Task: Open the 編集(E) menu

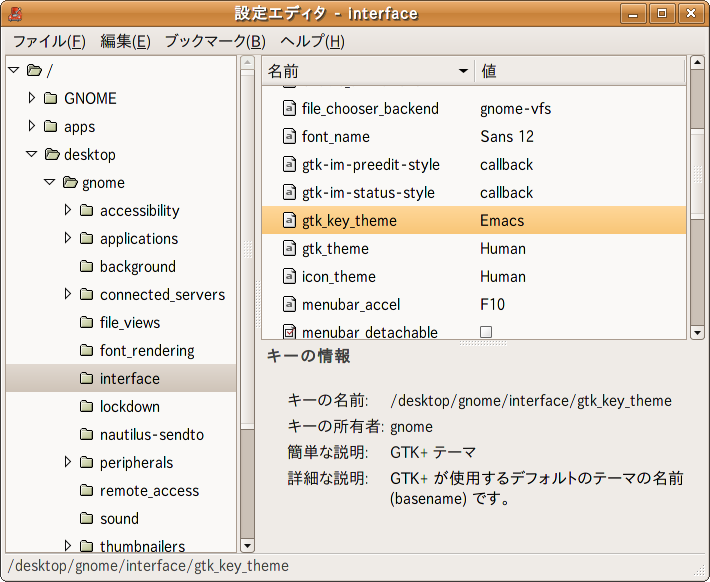Action: (125, 42)
